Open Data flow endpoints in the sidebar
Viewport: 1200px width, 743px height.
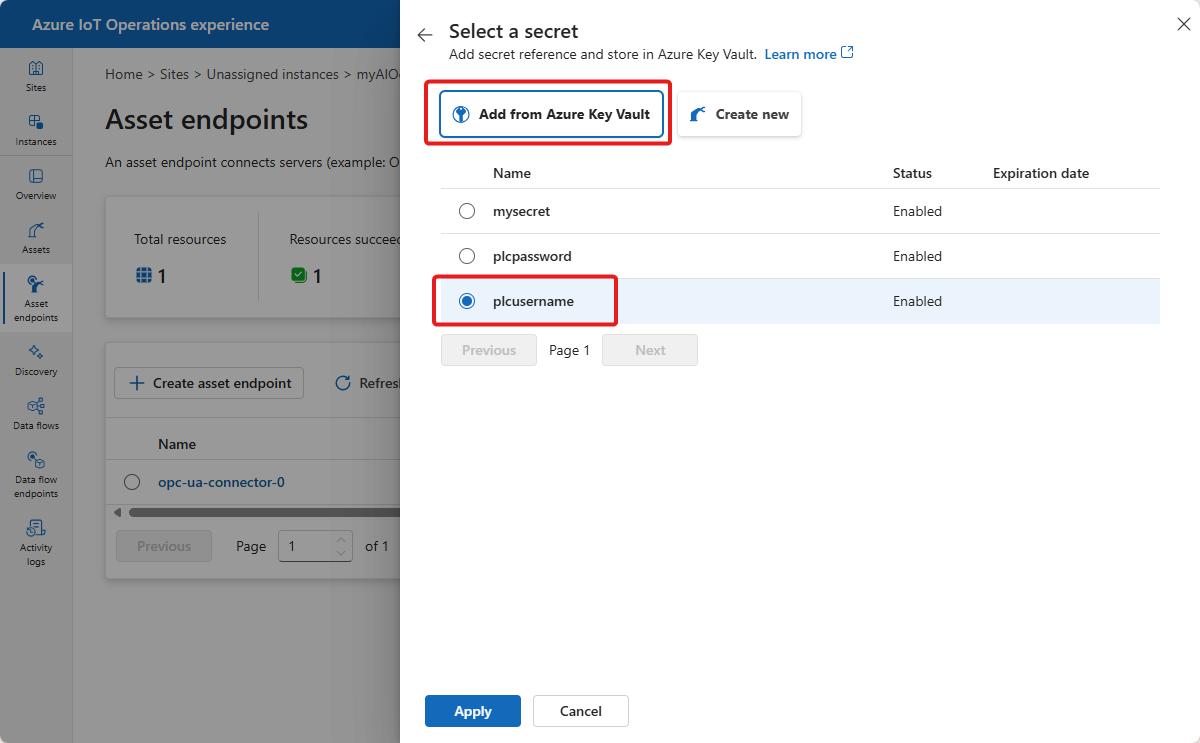point(36,474)
